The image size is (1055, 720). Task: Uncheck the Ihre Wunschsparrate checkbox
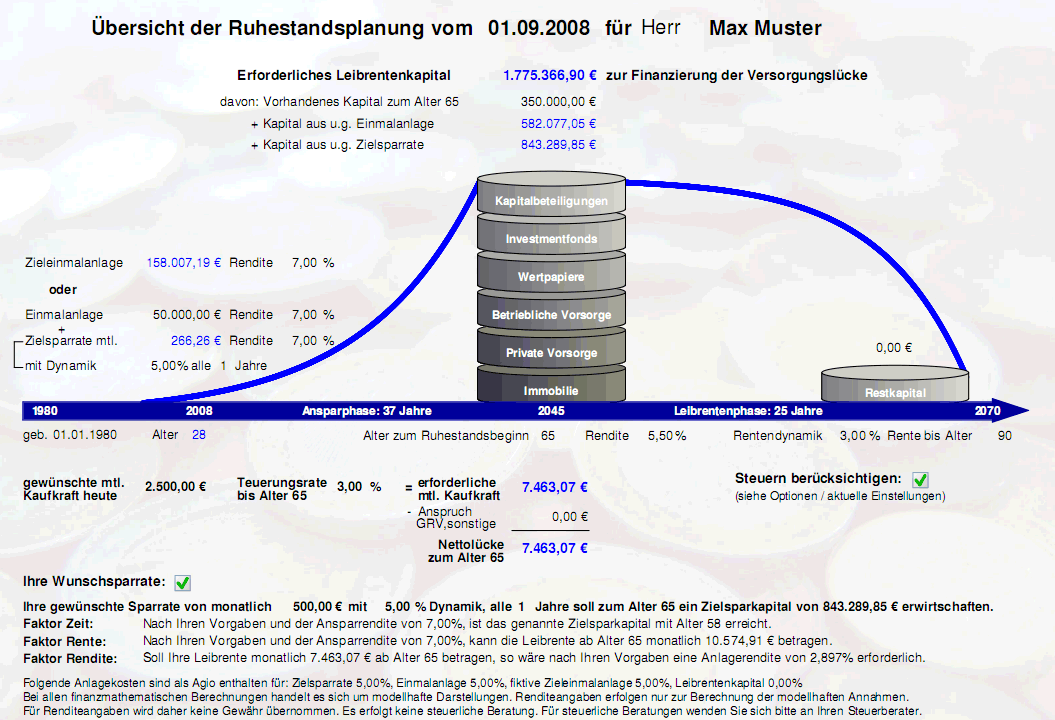(182, 582)
